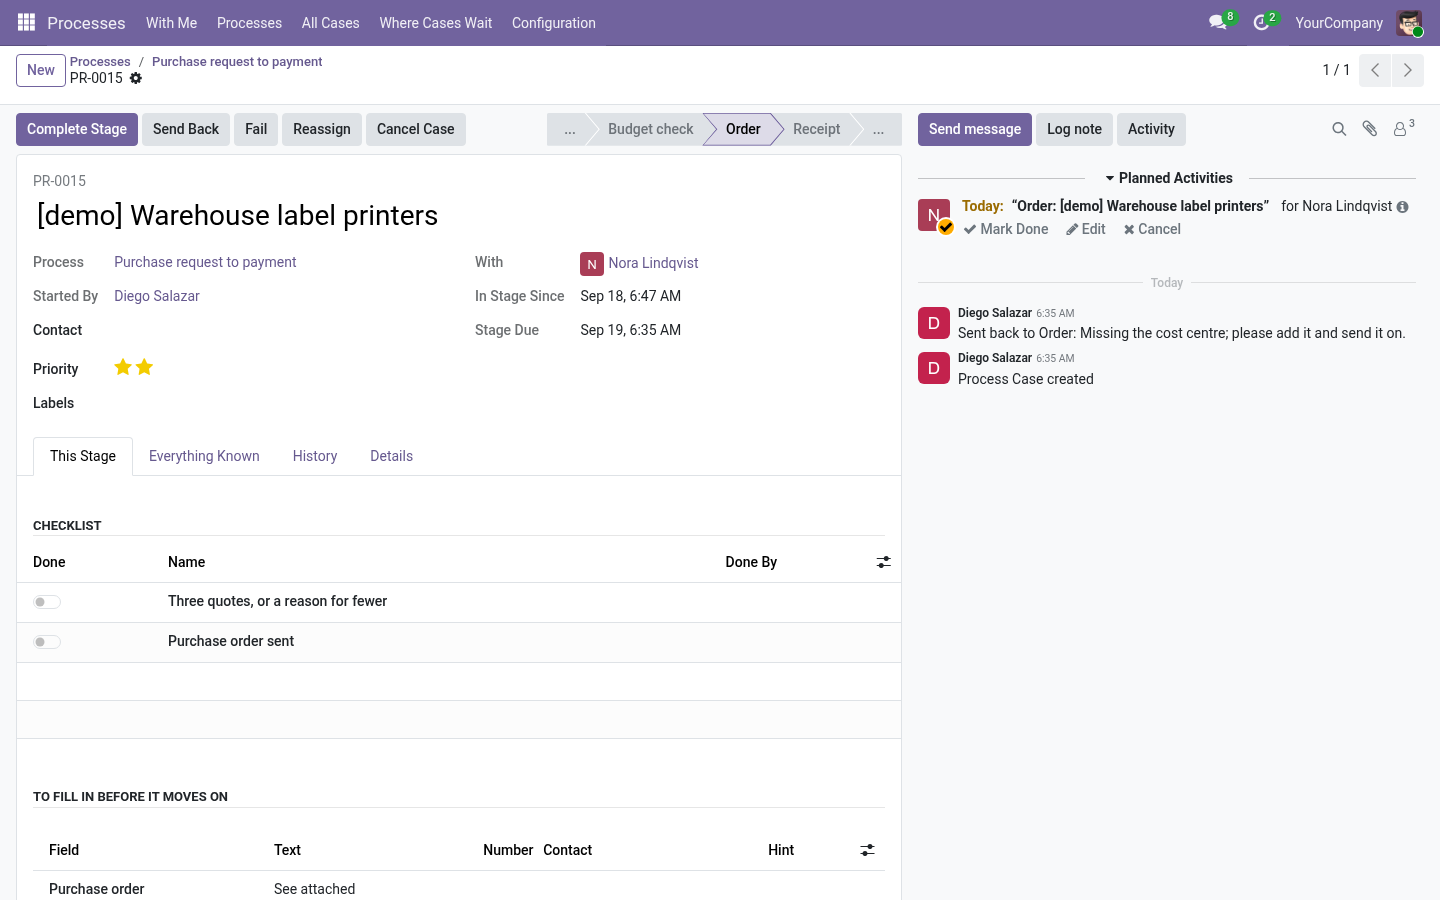The width and height of the screenshot is (1440, 900).
Task: Mark the planned activity as done
Action: (x=1006, y=229)
